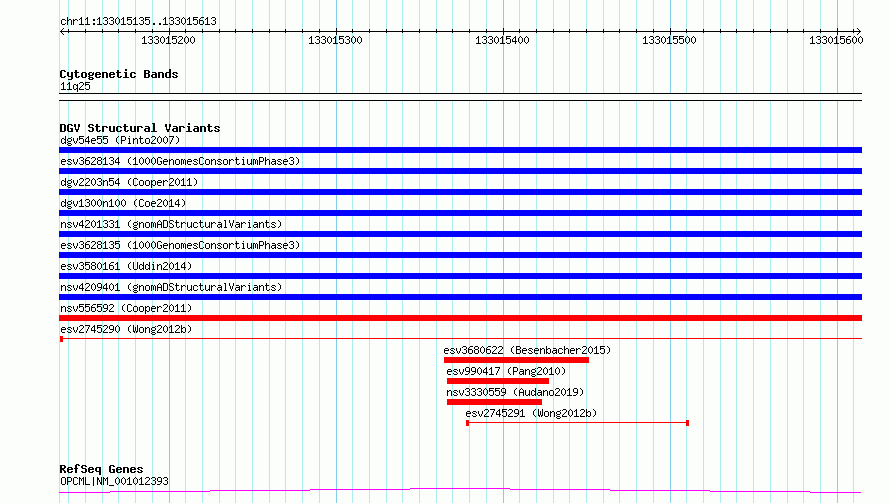Screen dimensions: 890x503
Task: Click variant label nsv556592 (Cooper2011)
Action: coord(126,308)
